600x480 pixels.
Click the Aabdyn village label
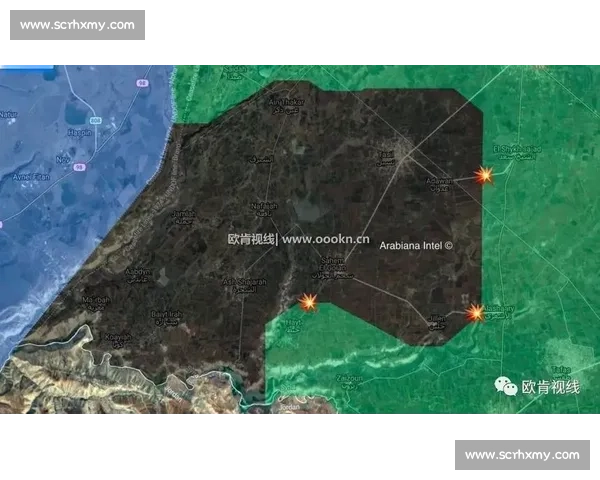coord(138,275)
